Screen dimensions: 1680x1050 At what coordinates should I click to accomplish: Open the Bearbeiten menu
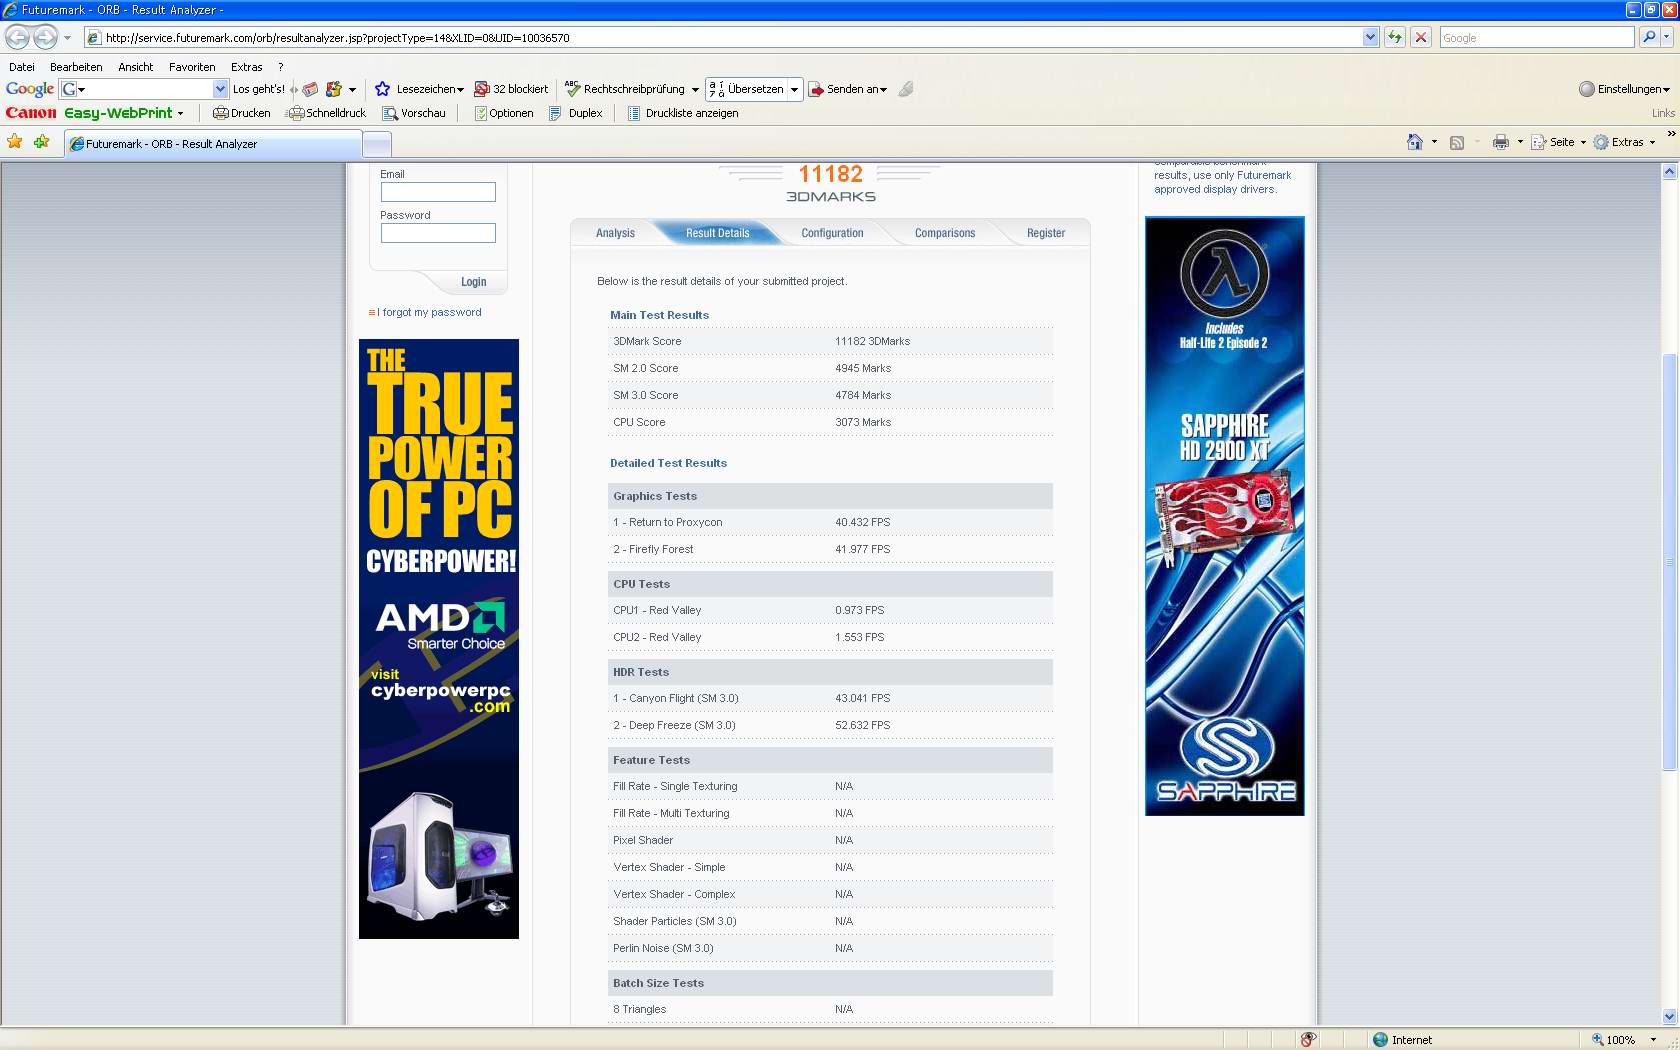click(76, 67)
